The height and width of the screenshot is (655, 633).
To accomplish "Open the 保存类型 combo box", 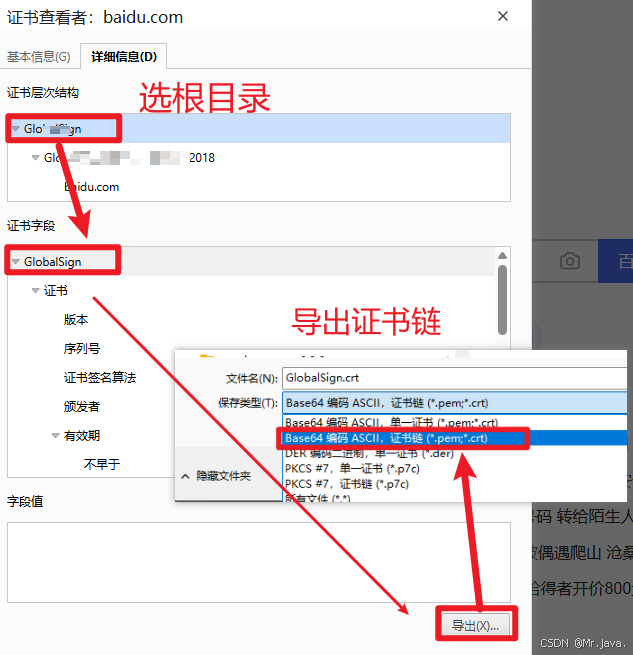I will click(x=455, y=403).
